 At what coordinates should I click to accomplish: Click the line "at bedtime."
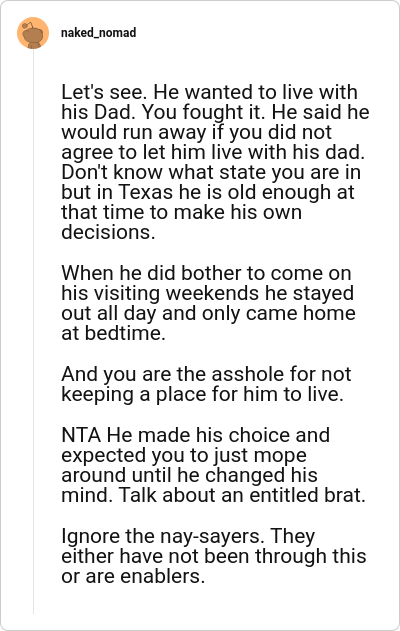113,333
